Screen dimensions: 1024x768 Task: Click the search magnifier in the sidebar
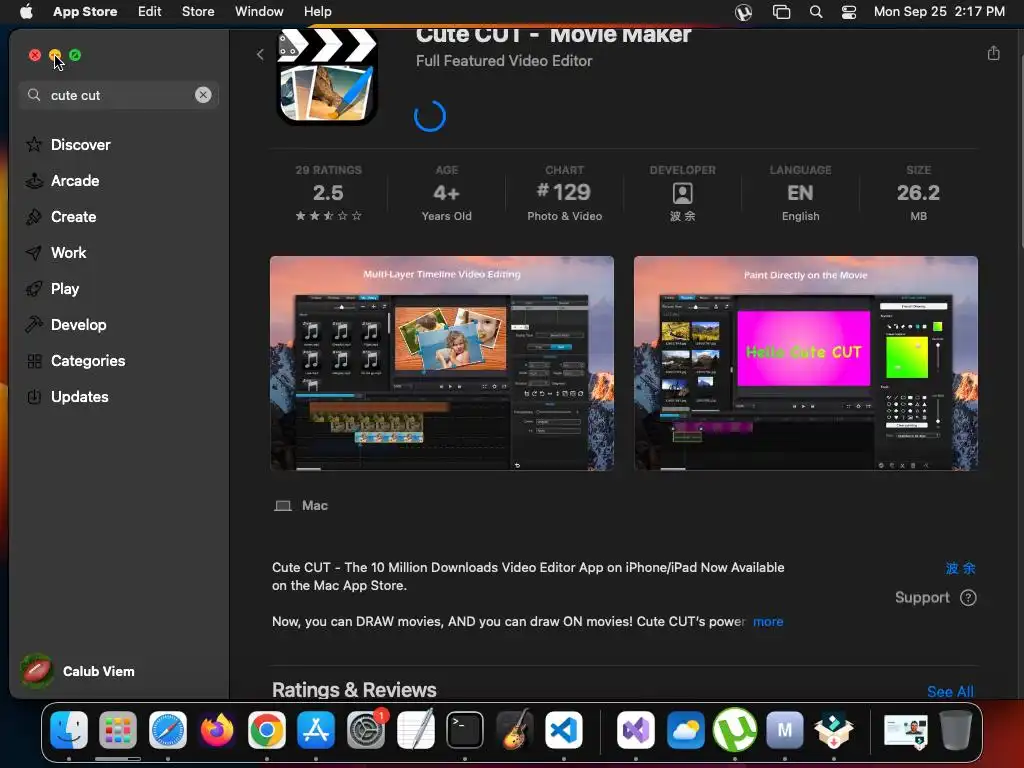(x=34, y=95)
